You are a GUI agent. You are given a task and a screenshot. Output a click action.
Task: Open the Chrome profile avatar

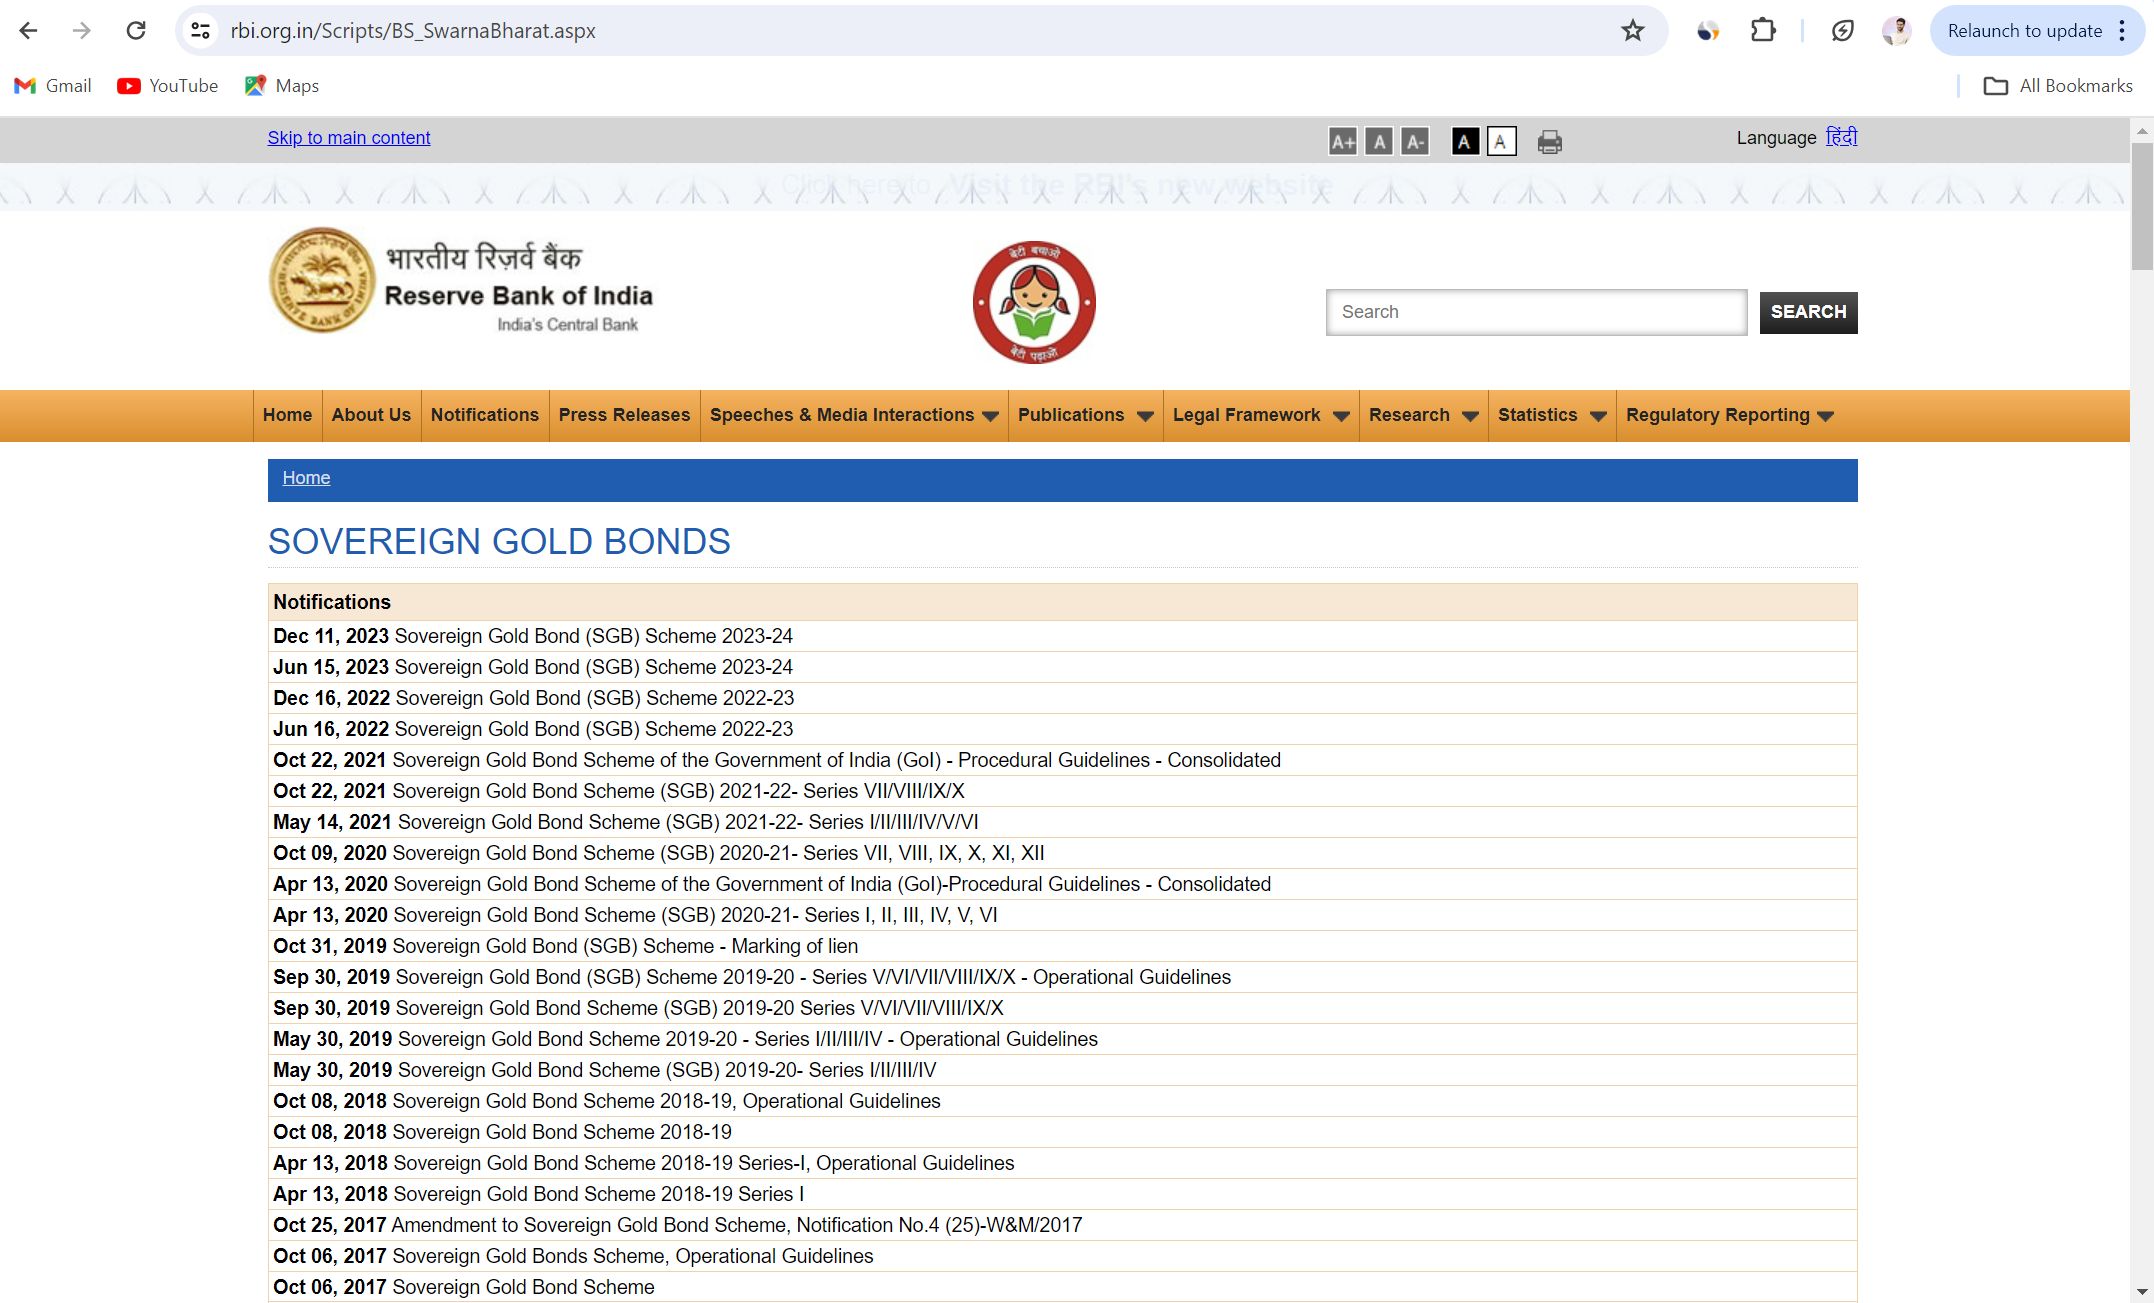tap(1896, 31)
